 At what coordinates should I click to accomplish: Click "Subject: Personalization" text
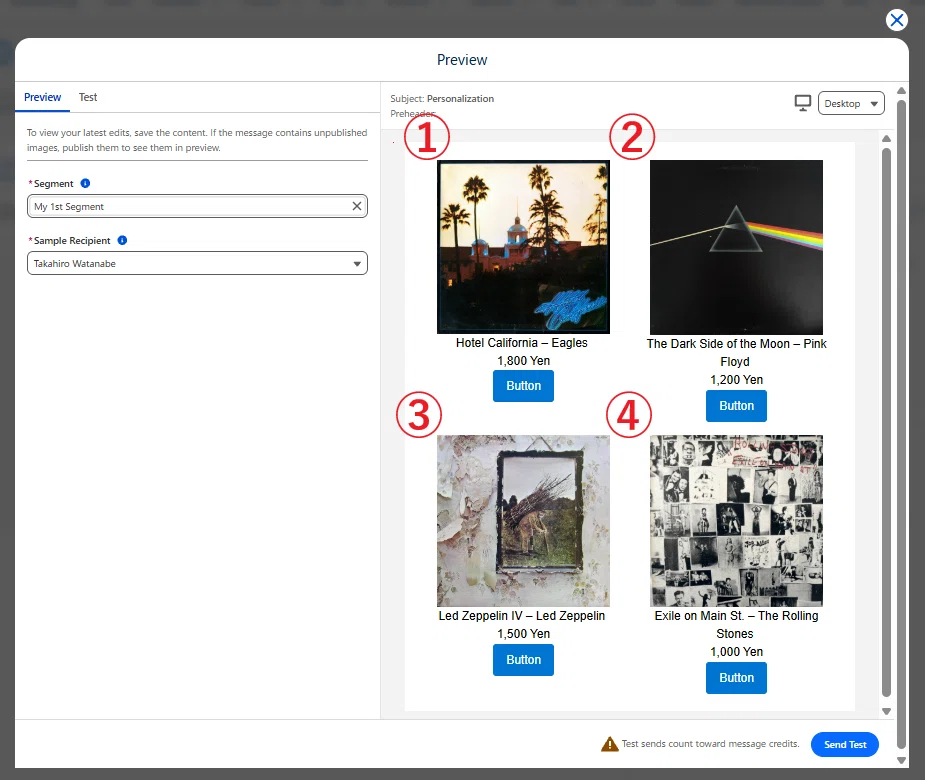[442, 99]
